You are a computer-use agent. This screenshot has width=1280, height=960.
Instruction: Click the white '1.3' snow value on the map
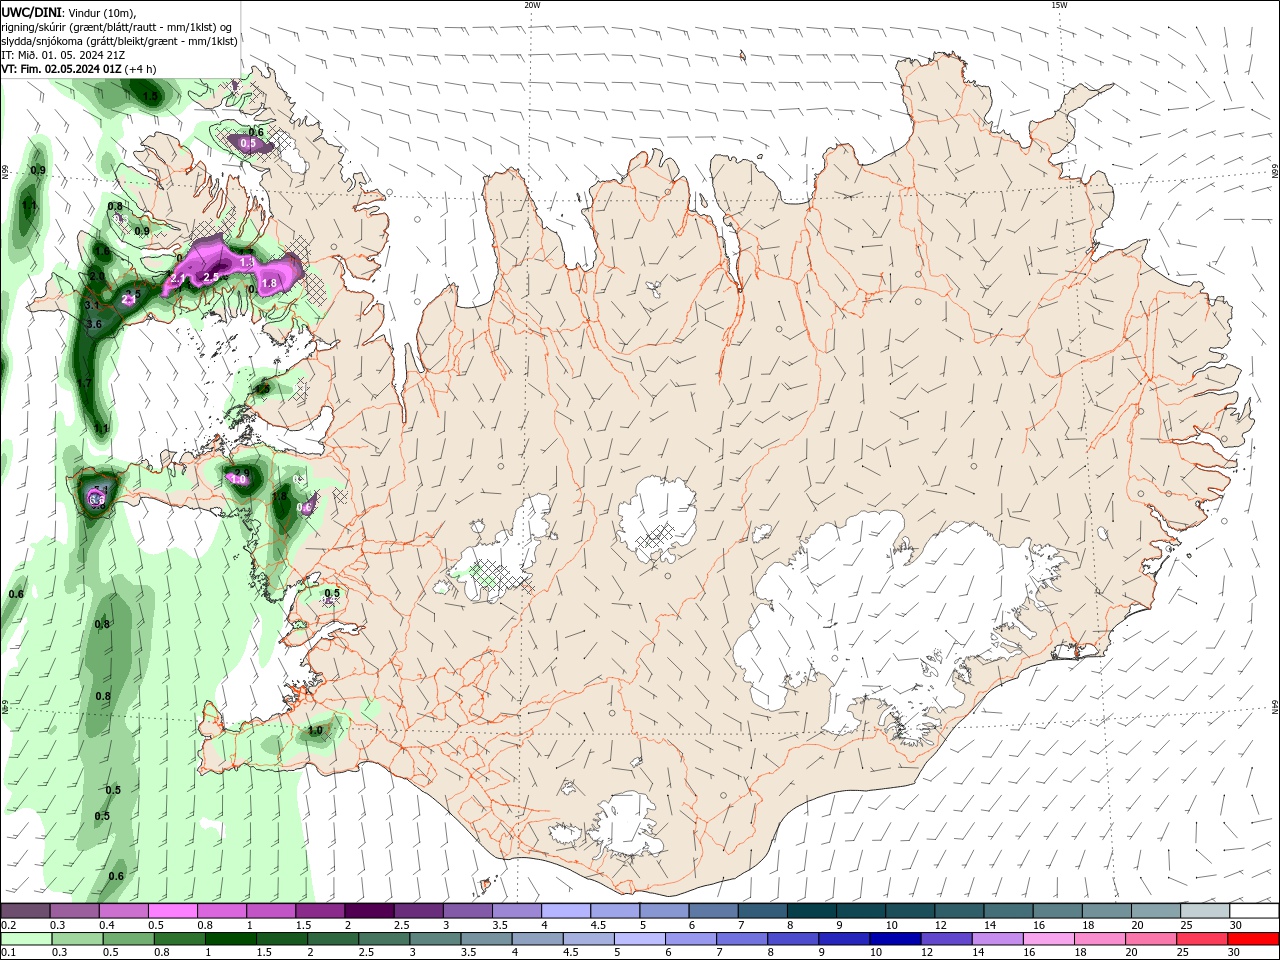click(248, 262)
